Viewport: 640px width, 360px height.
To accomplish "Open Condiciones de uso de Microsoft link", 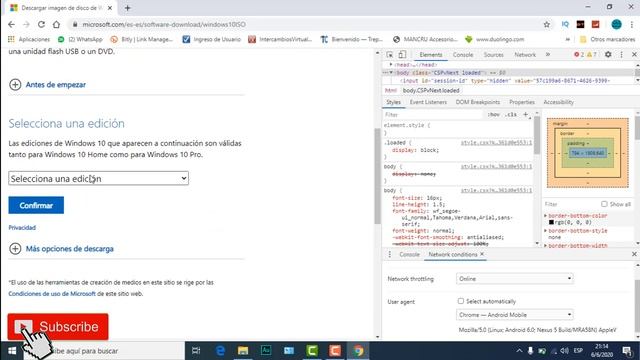I will point(52,293).
